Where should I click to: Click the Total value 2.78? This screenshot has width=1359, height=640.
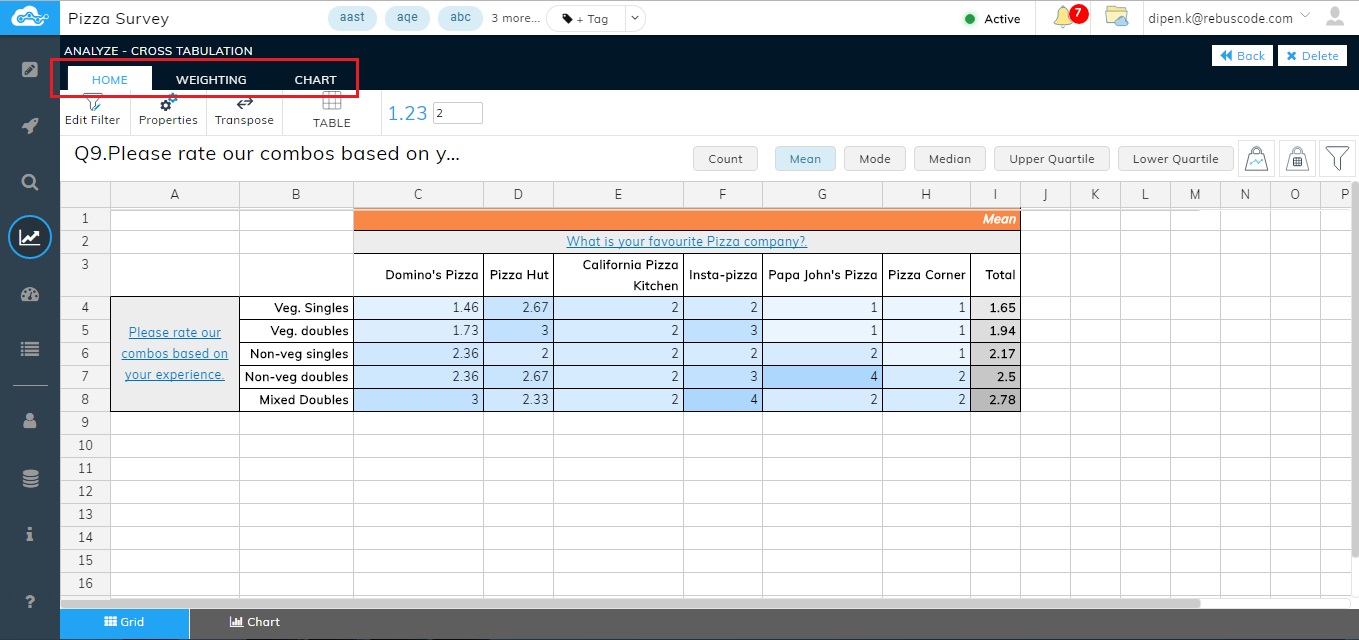point(995,400)
